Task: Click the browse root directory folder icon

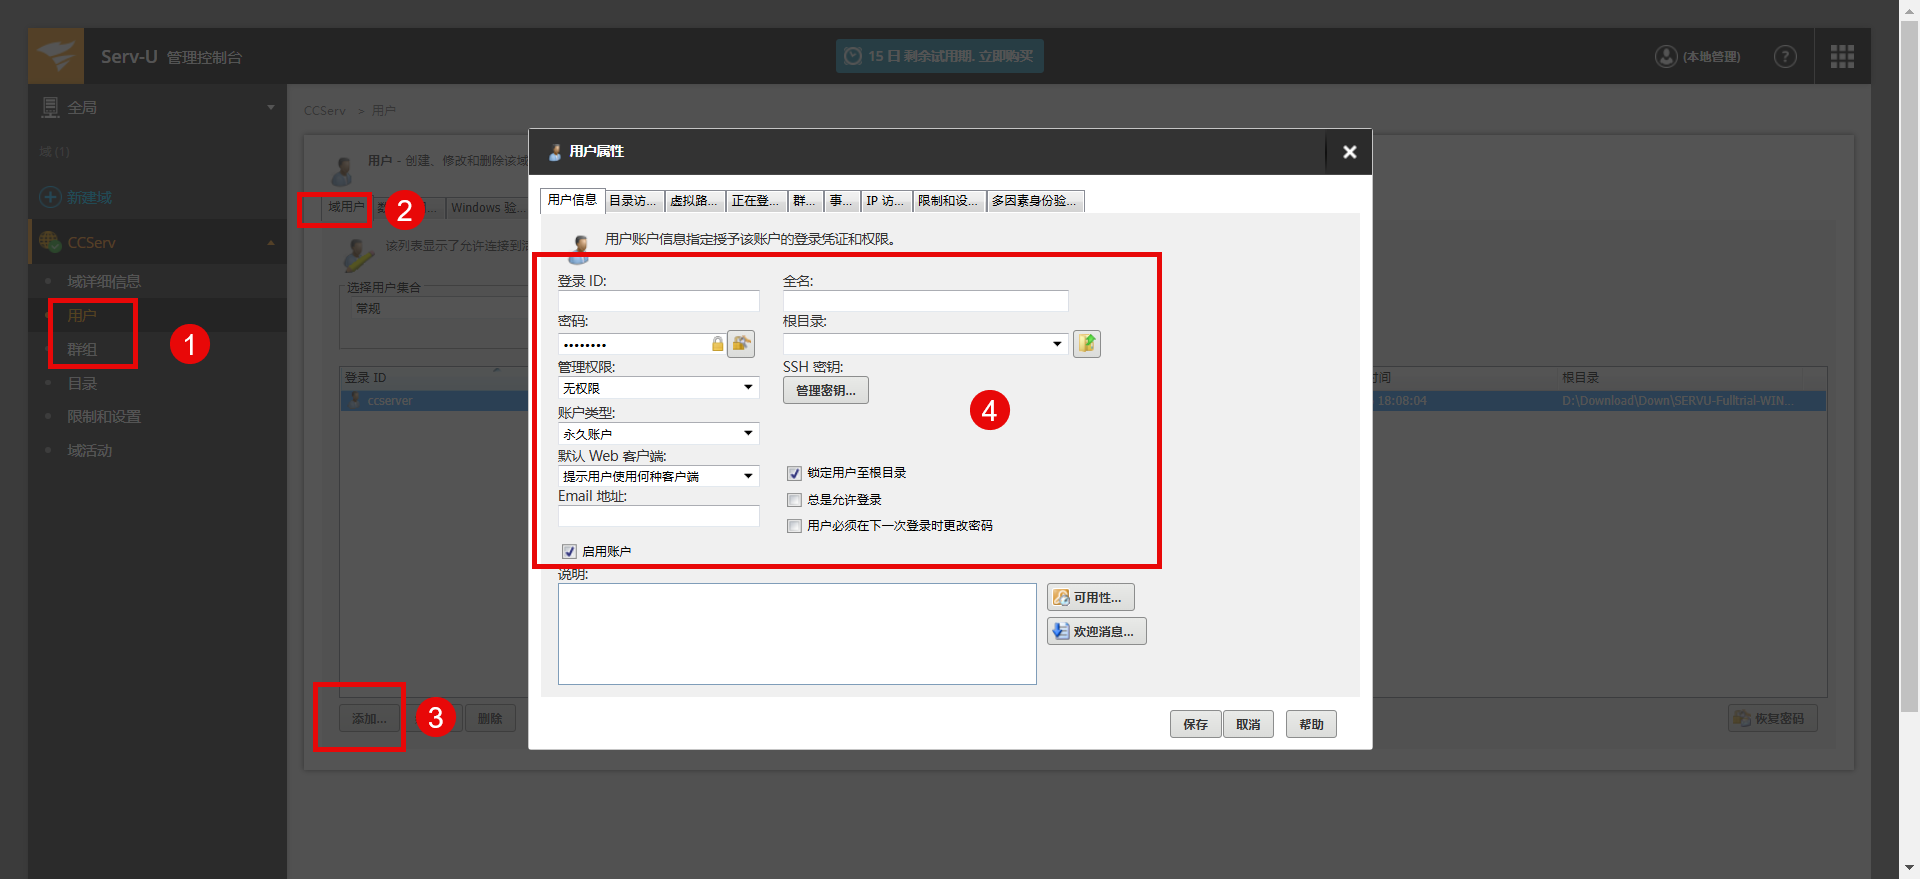Action: tap(1087, 344)
